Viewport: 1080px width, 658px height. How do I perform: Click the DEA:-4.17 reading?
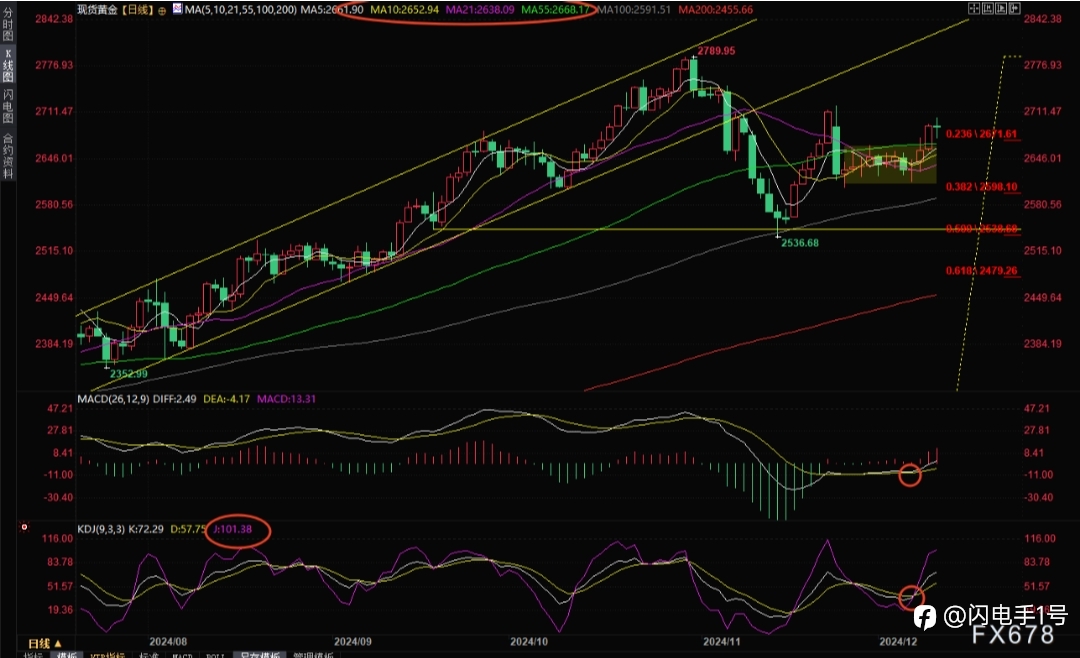(227, 399)
